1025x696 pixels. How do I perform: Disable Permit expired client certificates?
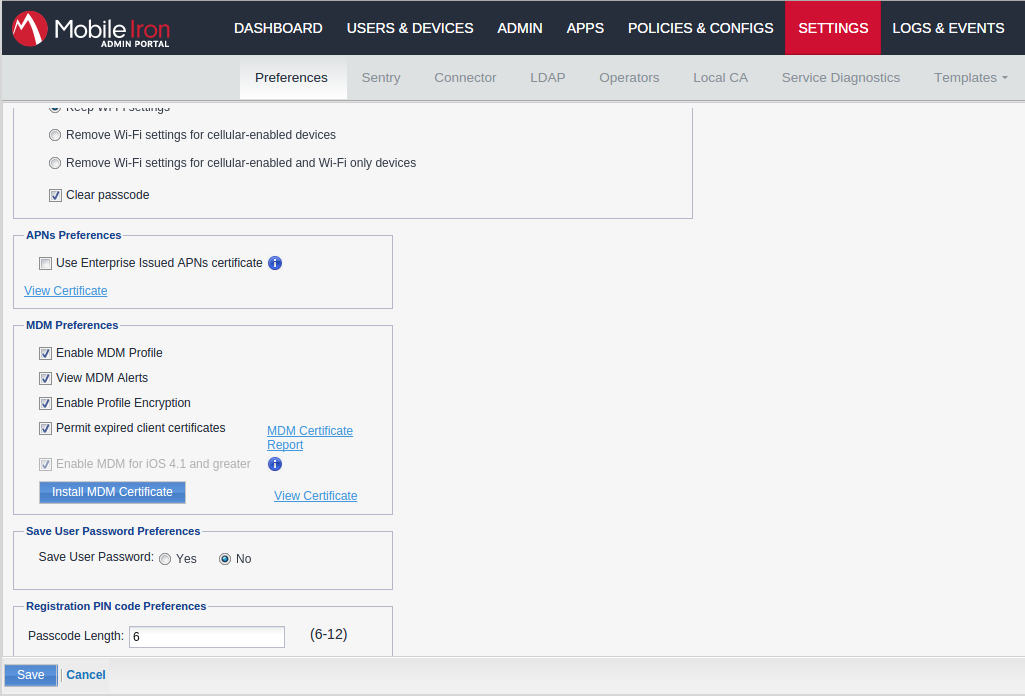coord(45,428)
